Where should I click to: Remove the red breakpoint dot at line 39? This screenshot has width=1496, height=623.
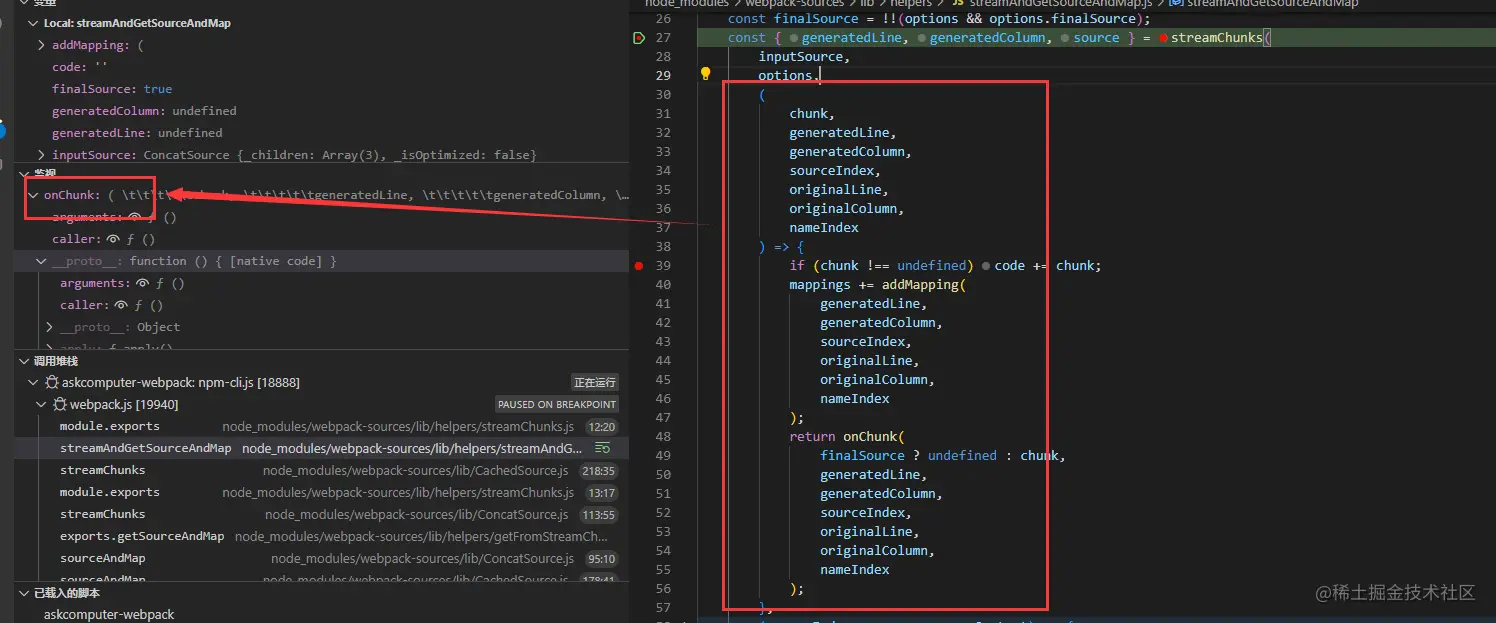638,266
